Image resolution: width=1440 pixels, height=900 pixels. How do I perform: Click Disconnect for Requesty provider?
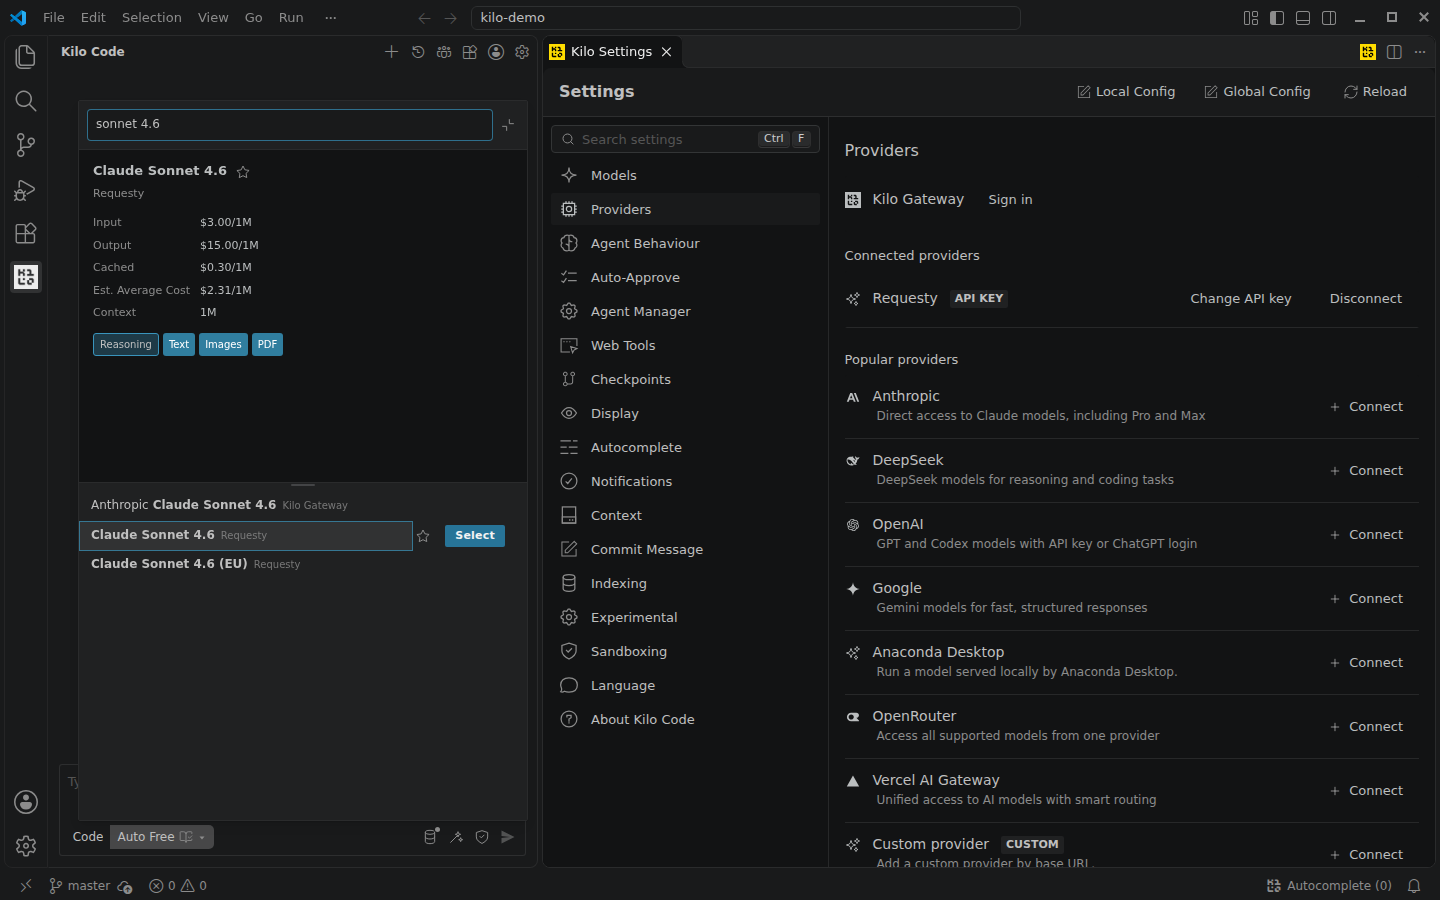(1366, 299)
